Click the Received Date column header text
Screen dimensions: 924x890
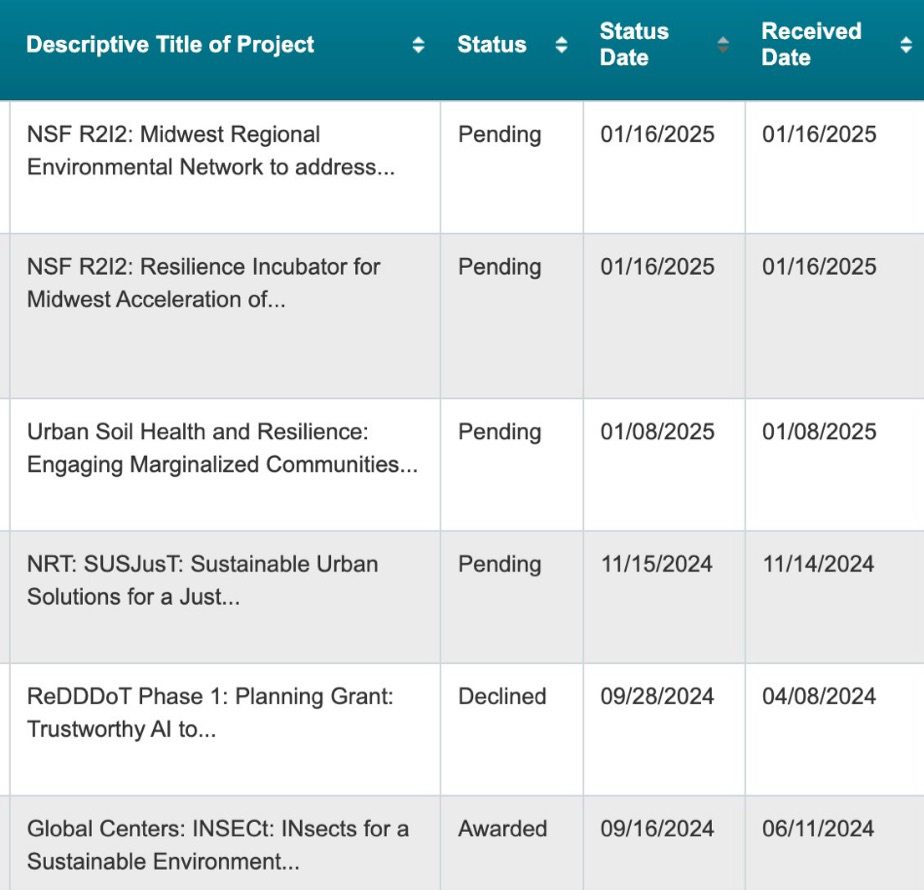(811, 45)
